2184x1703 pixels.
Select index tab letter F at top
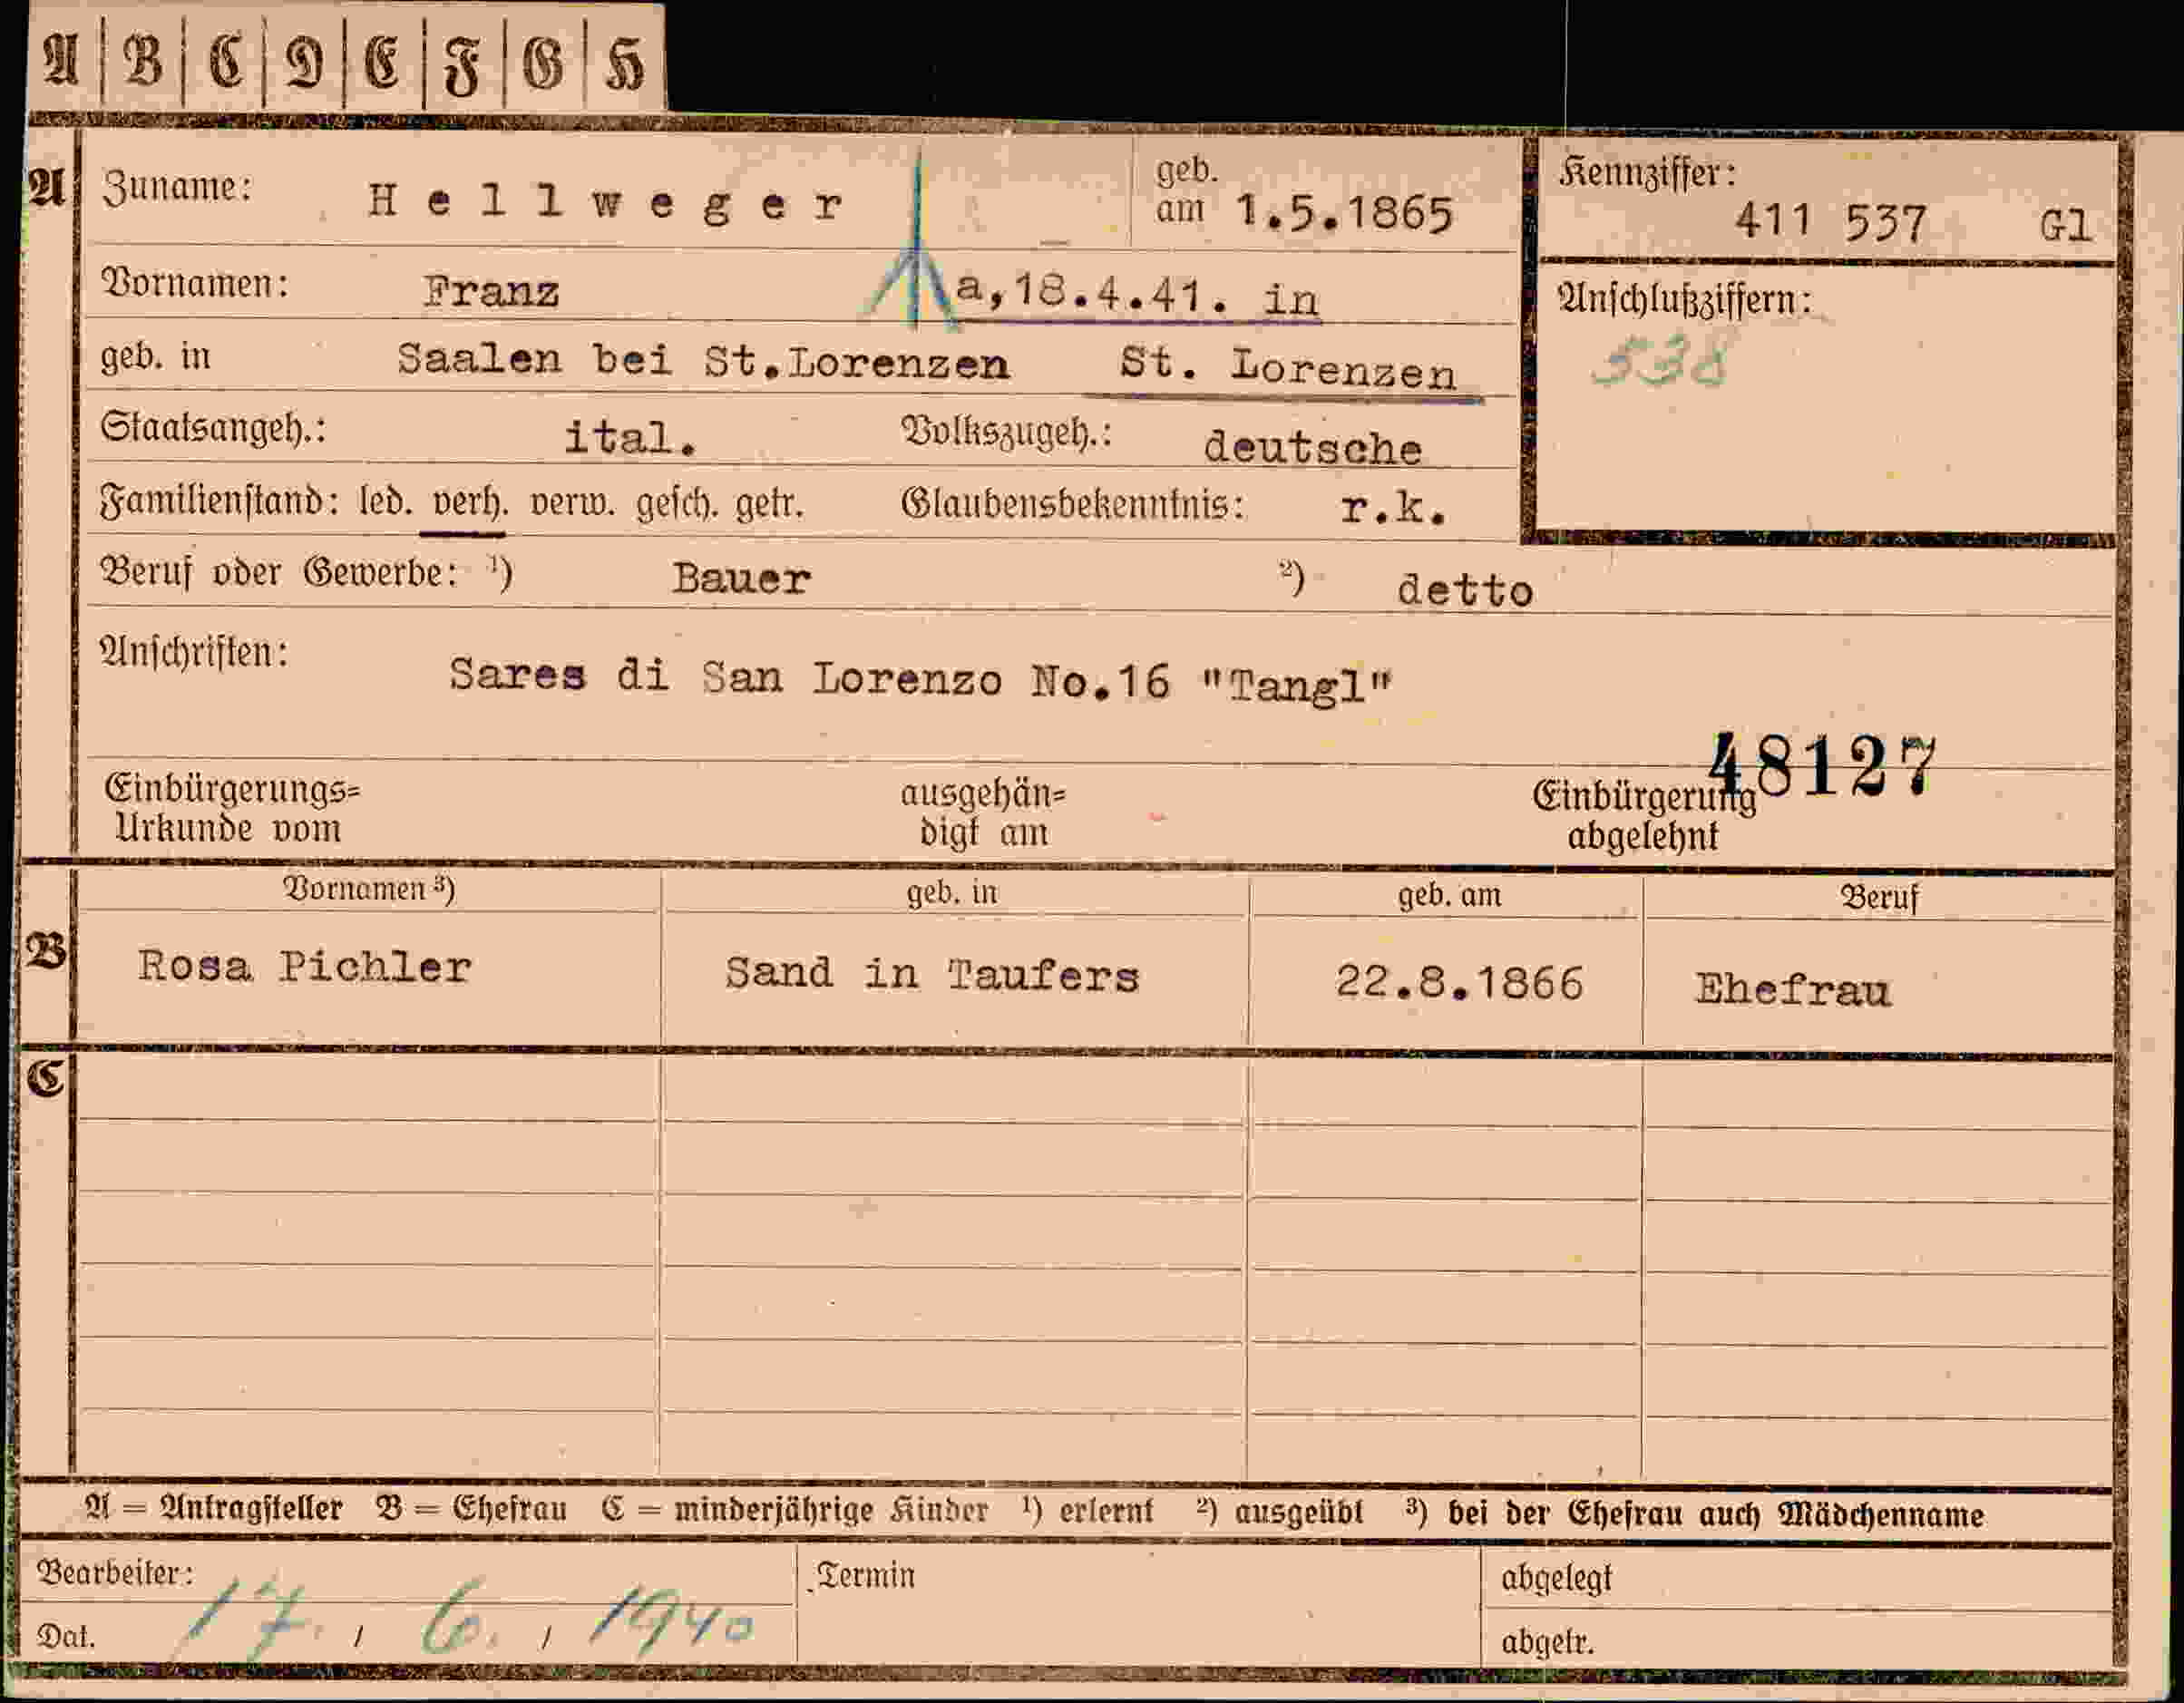click(463, 64)
